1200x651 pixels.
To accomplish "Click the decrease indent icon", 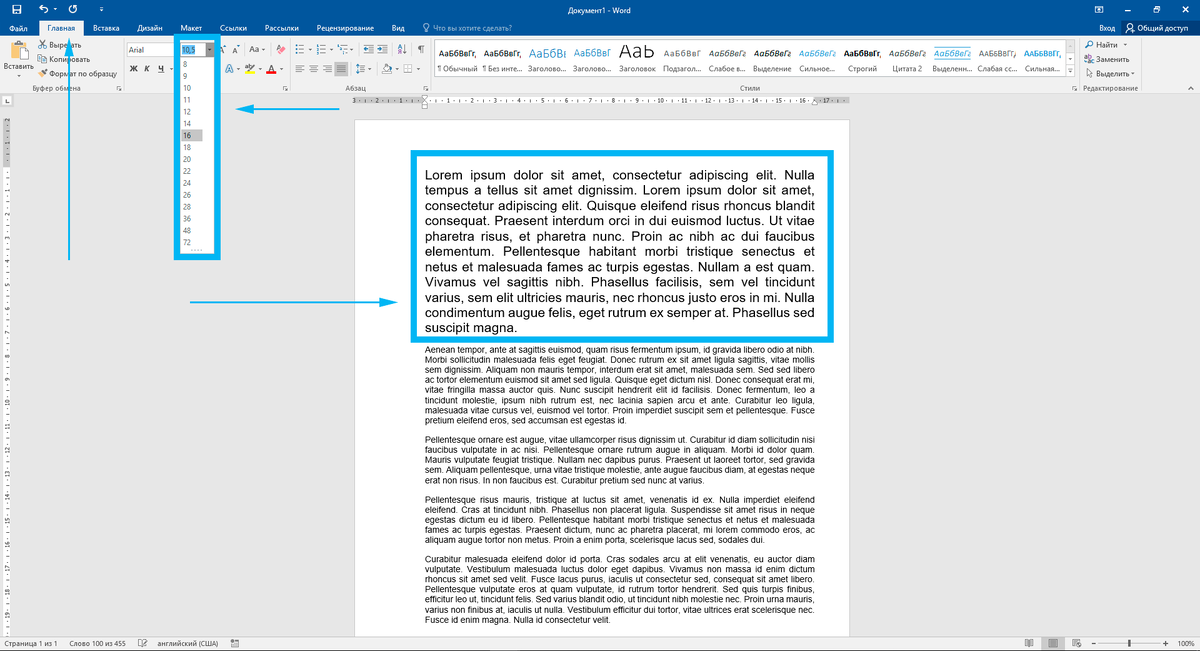I will pos(368,49).
